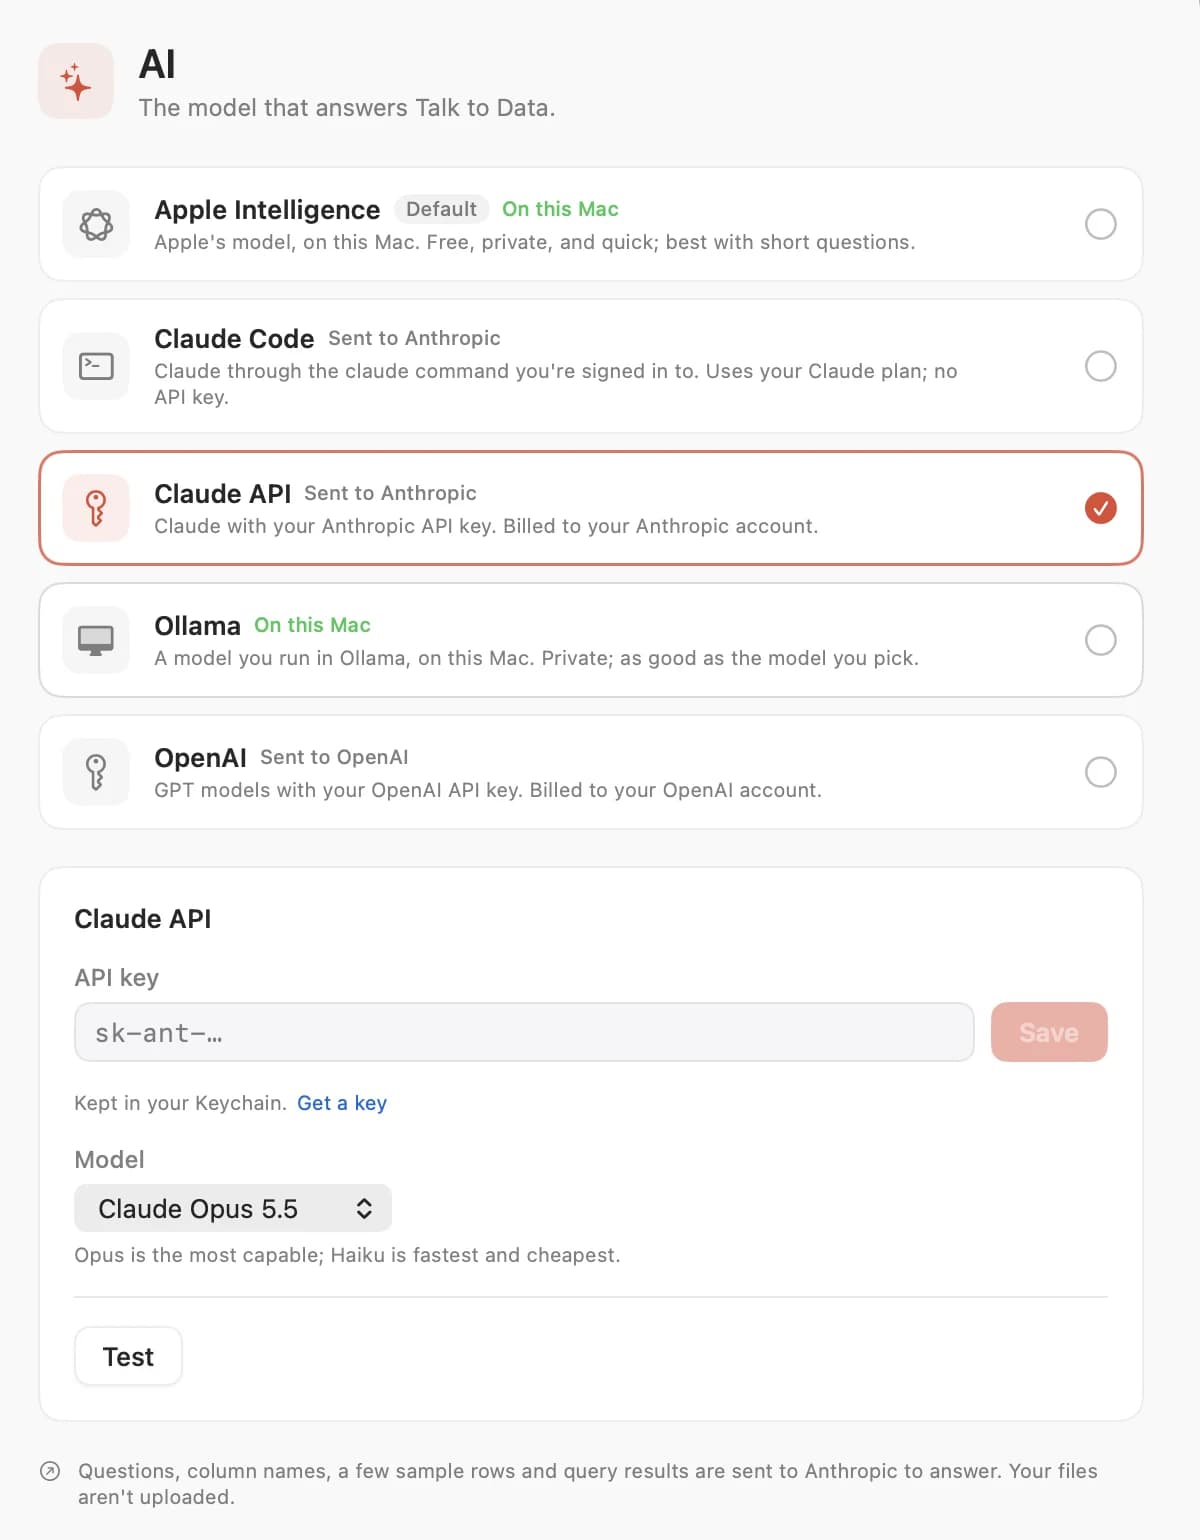Open the Get a key link
1200x1540 pixels.
pyautogui.click(x=342, y=1103)
